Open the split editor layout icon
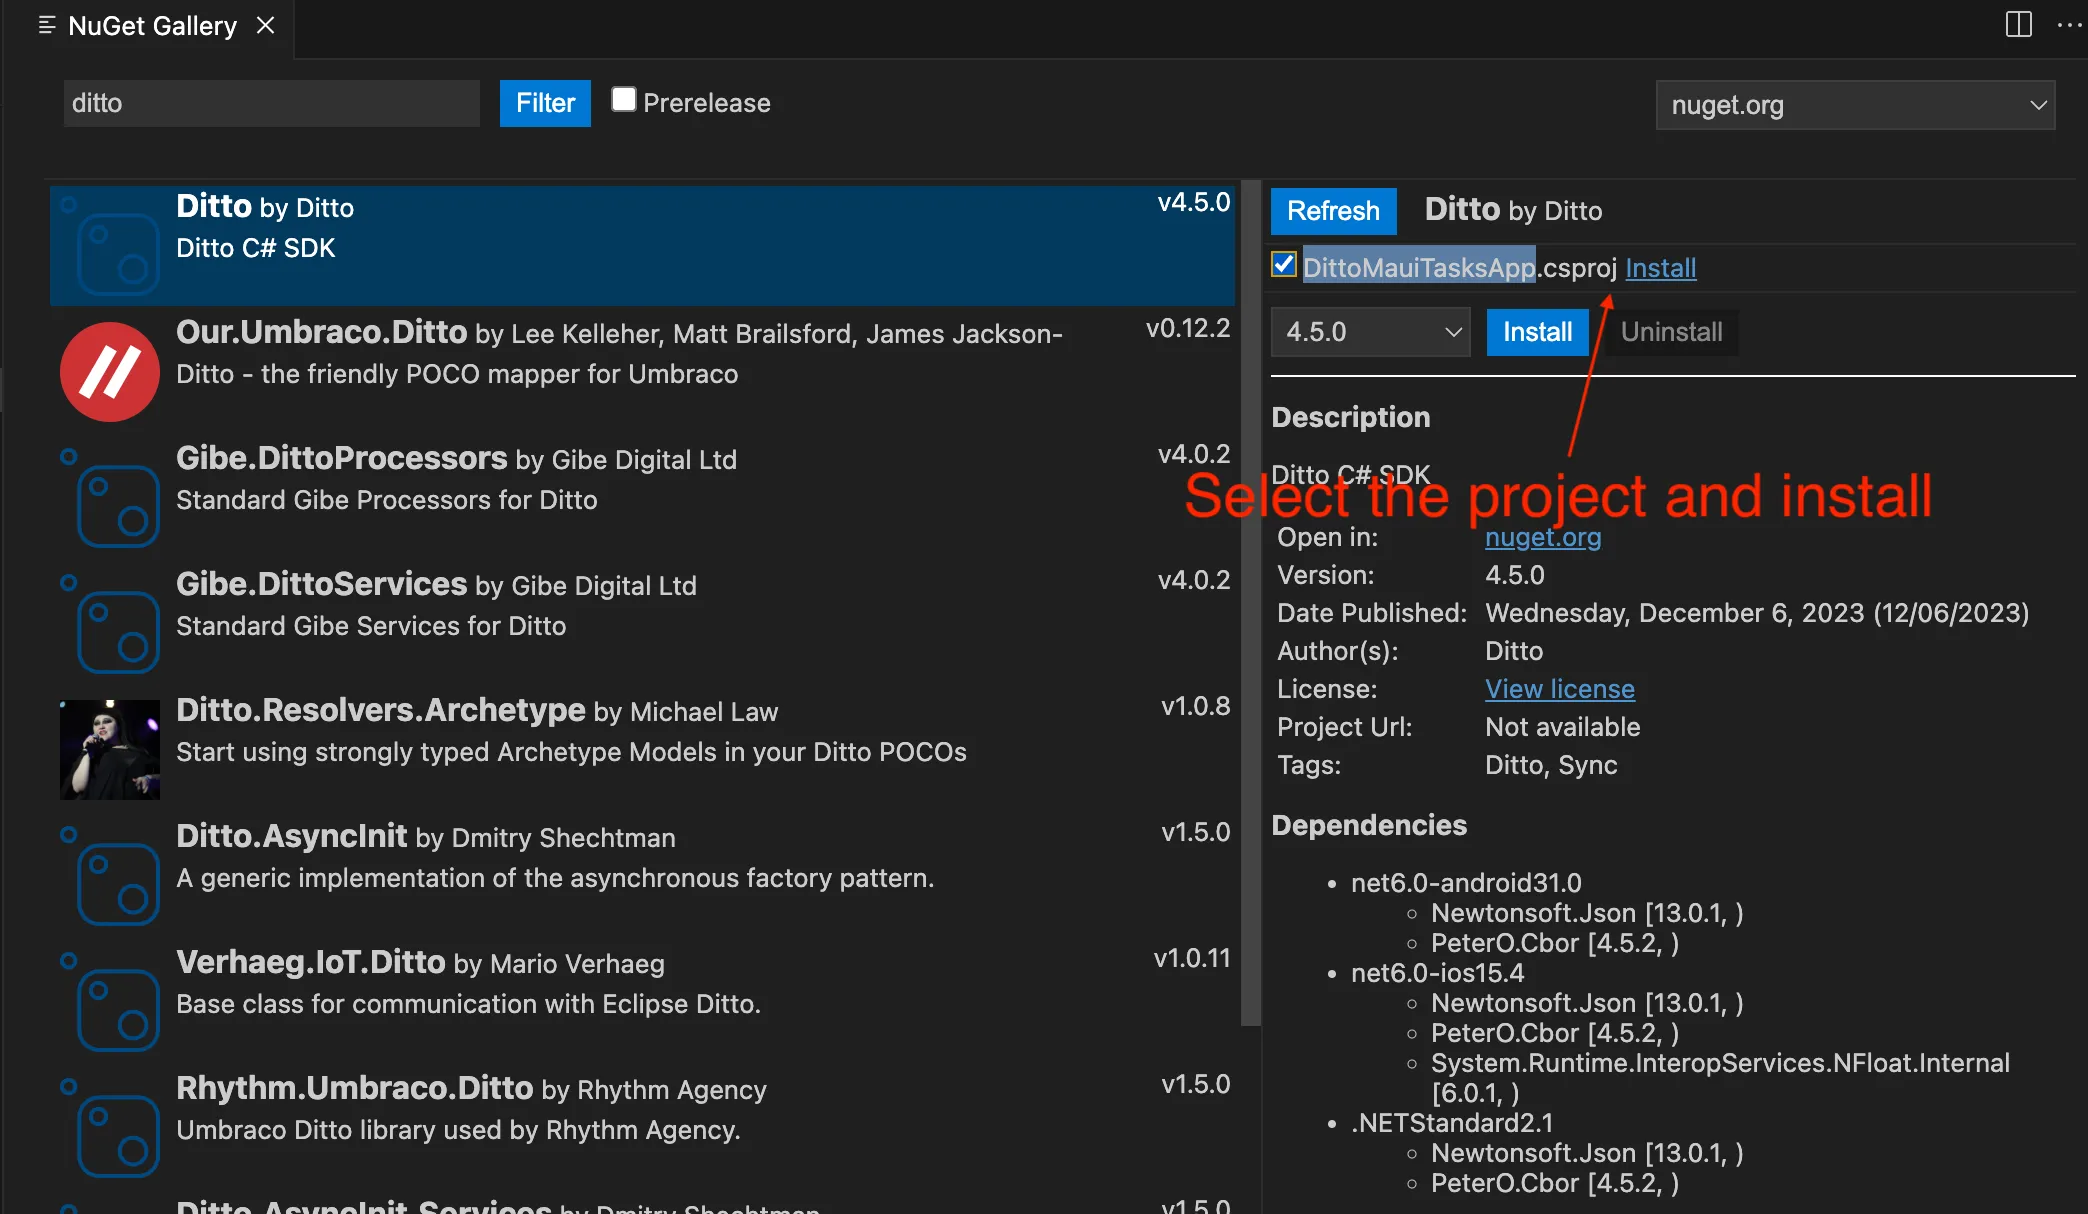This screenshot has width=2088, height=1214. point(2019,25)
